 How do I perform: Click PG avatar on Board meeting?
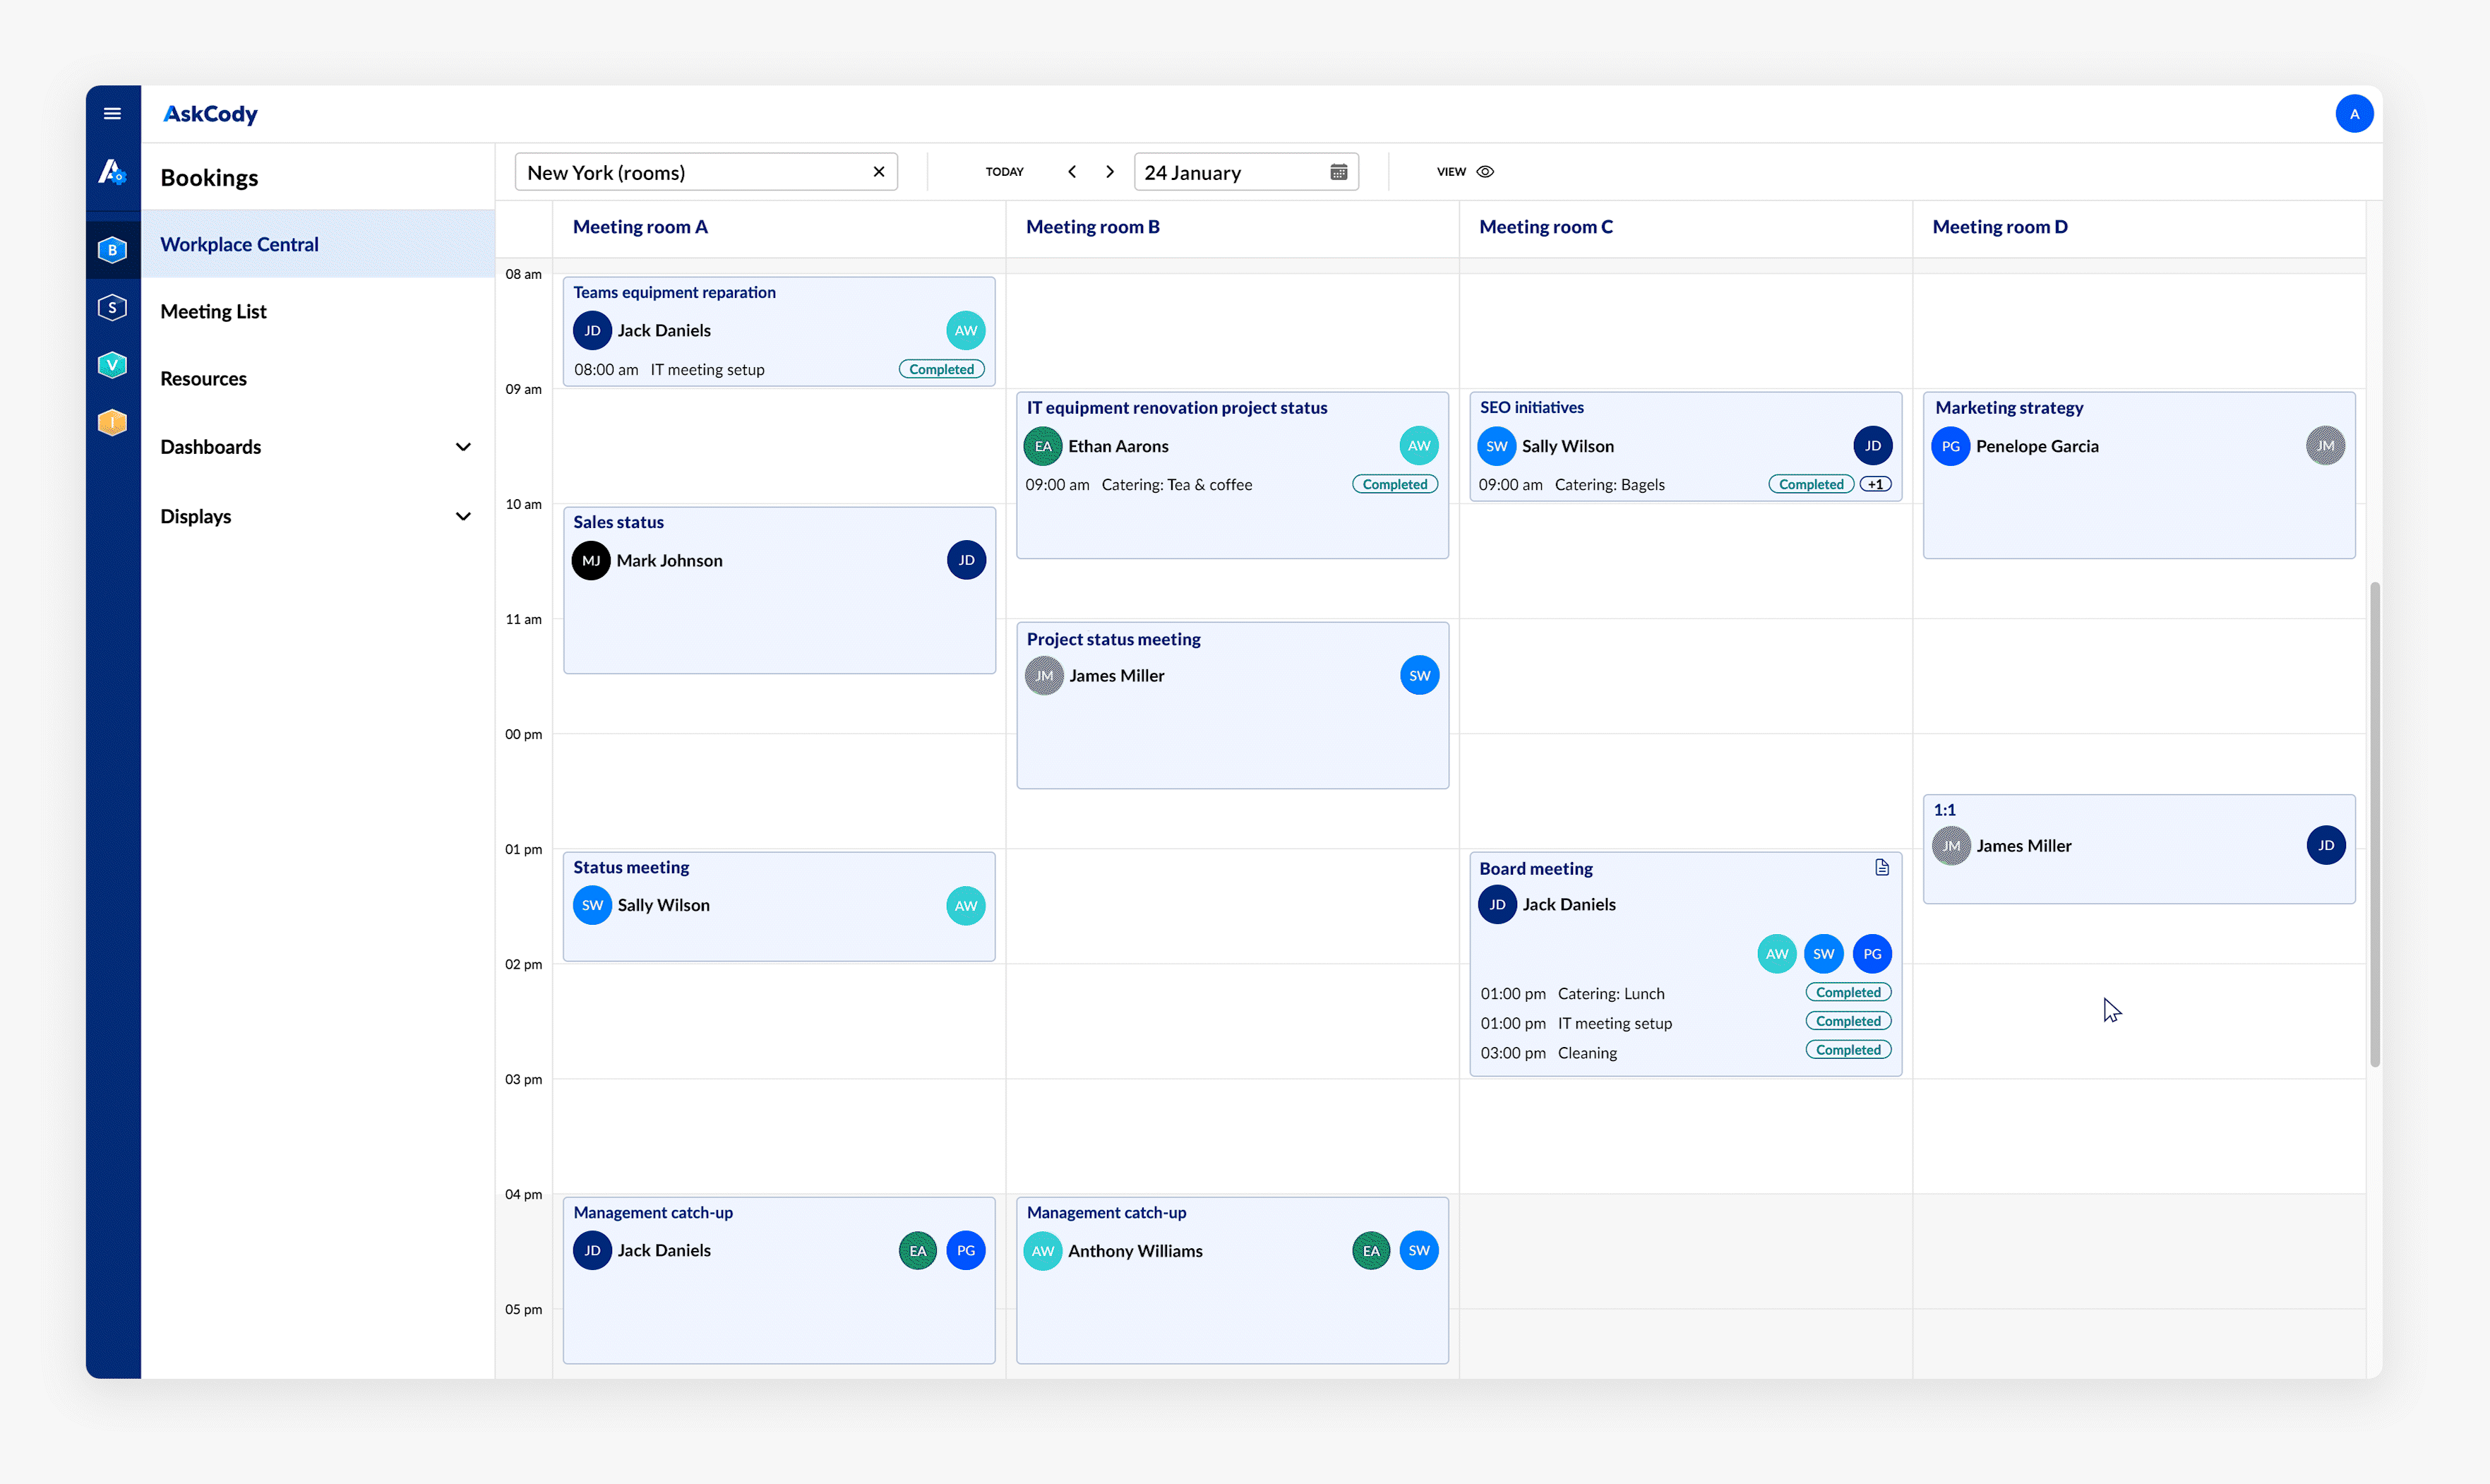1872,954
